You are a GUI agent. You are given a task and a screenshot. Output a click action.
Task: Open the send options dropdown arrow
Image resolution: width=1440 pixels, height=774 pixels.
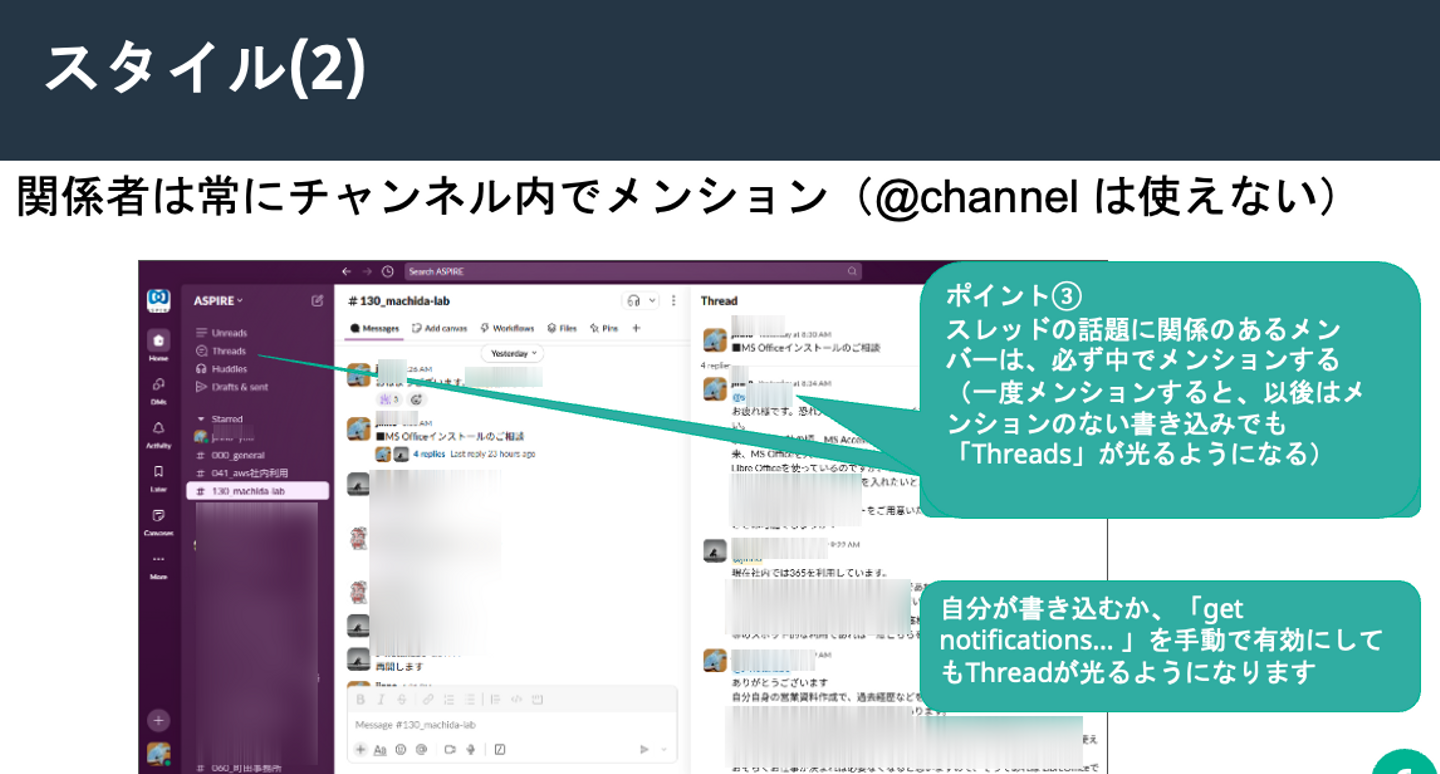click(x=663, y=749)
